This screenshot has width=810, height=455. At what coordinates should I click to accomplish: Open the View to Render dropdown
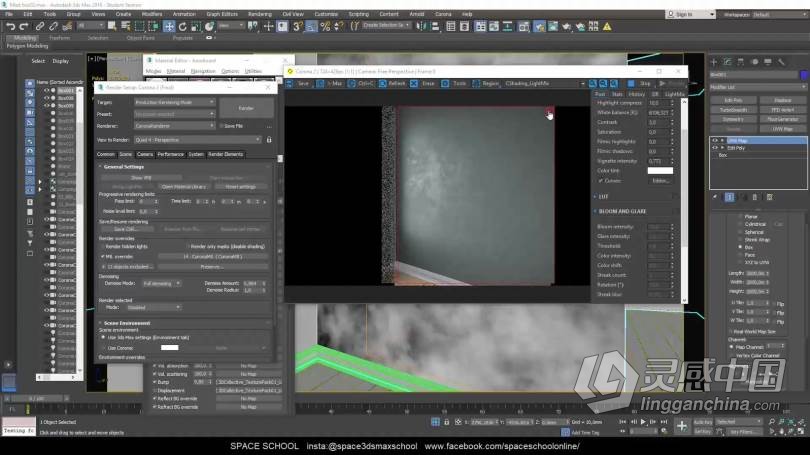tap(198, 140)
